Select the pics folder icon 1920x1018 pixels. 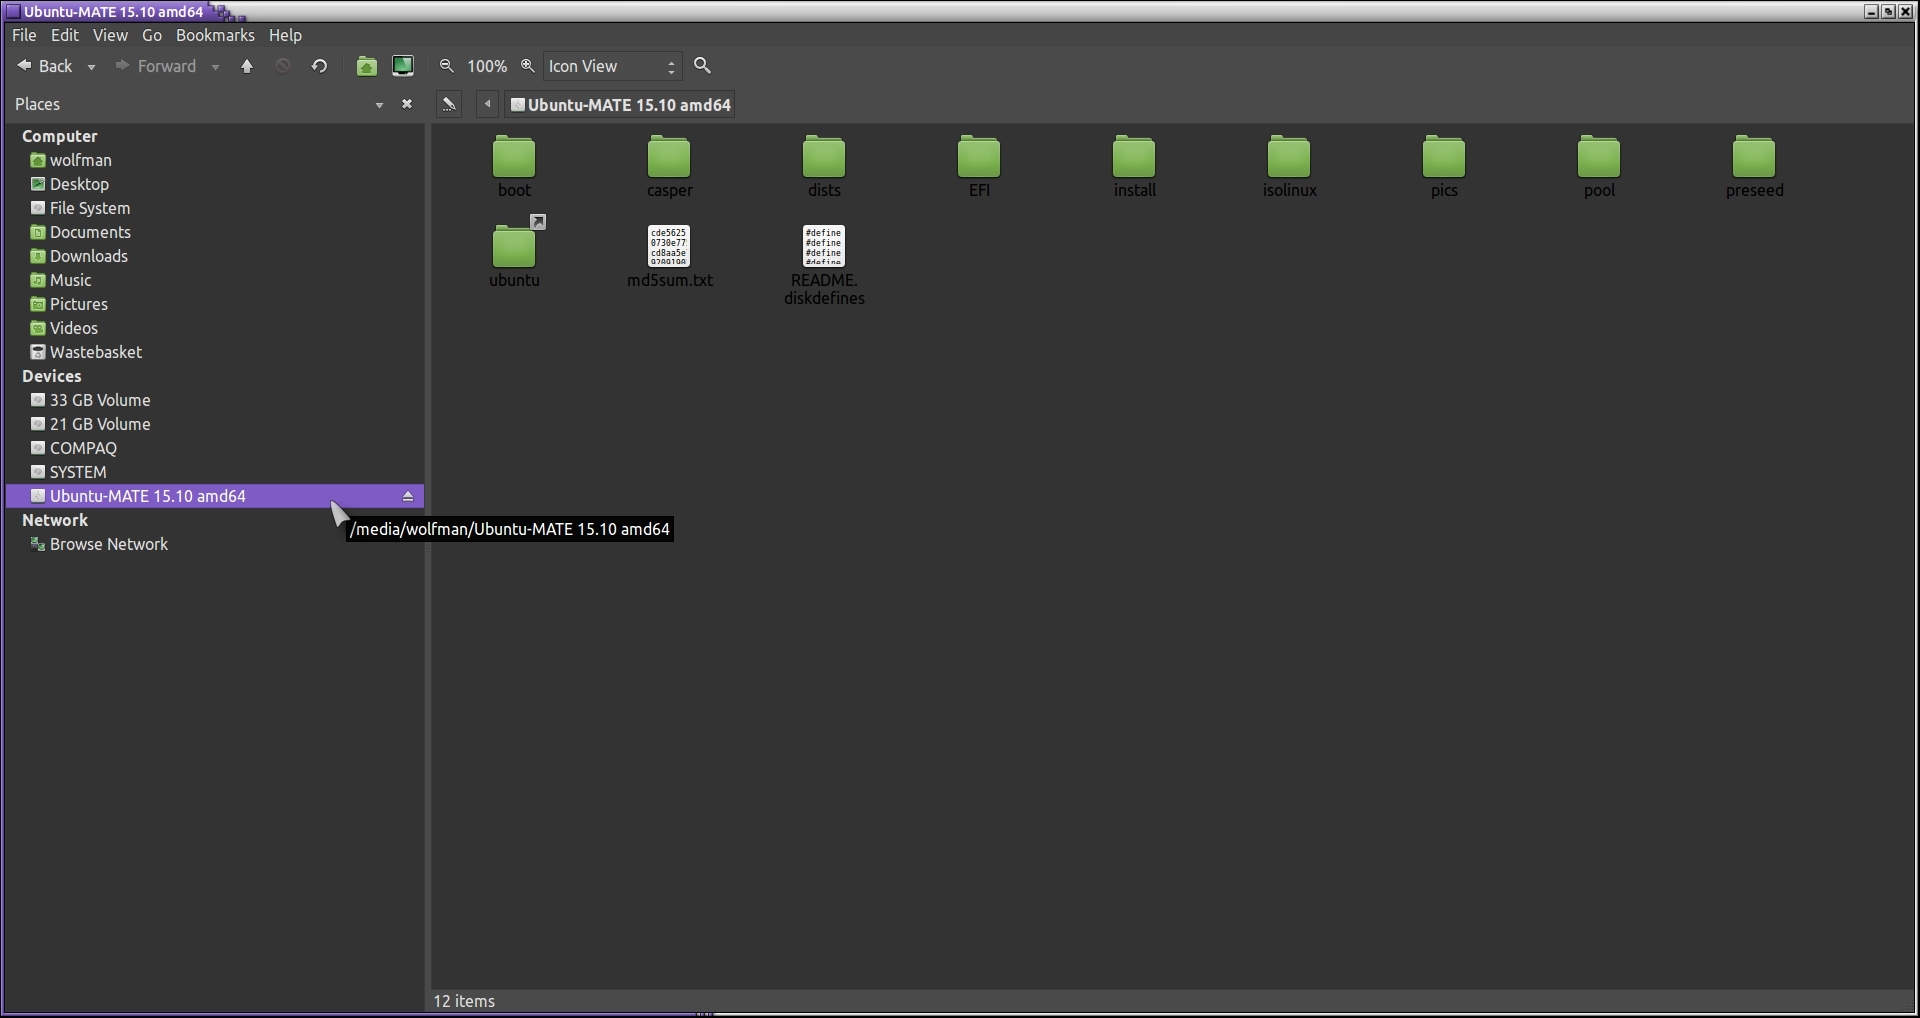click(1444, 157)
